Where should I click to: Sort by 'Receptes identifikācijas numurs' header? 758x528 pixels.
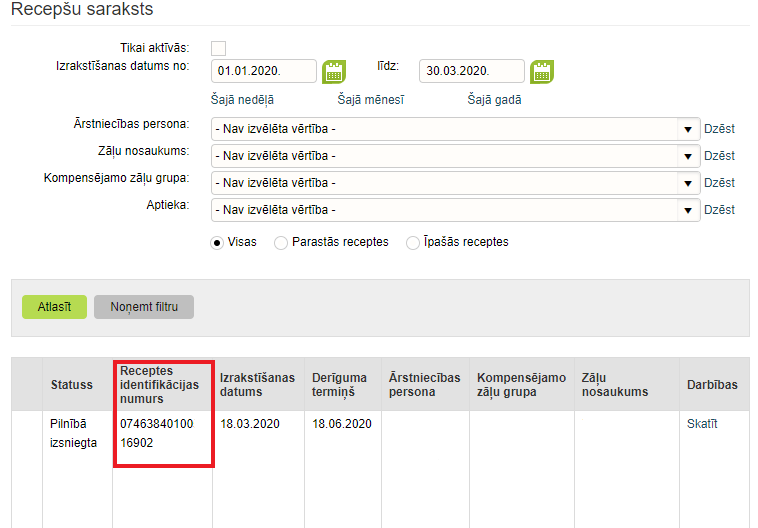[x=162, y=385]
